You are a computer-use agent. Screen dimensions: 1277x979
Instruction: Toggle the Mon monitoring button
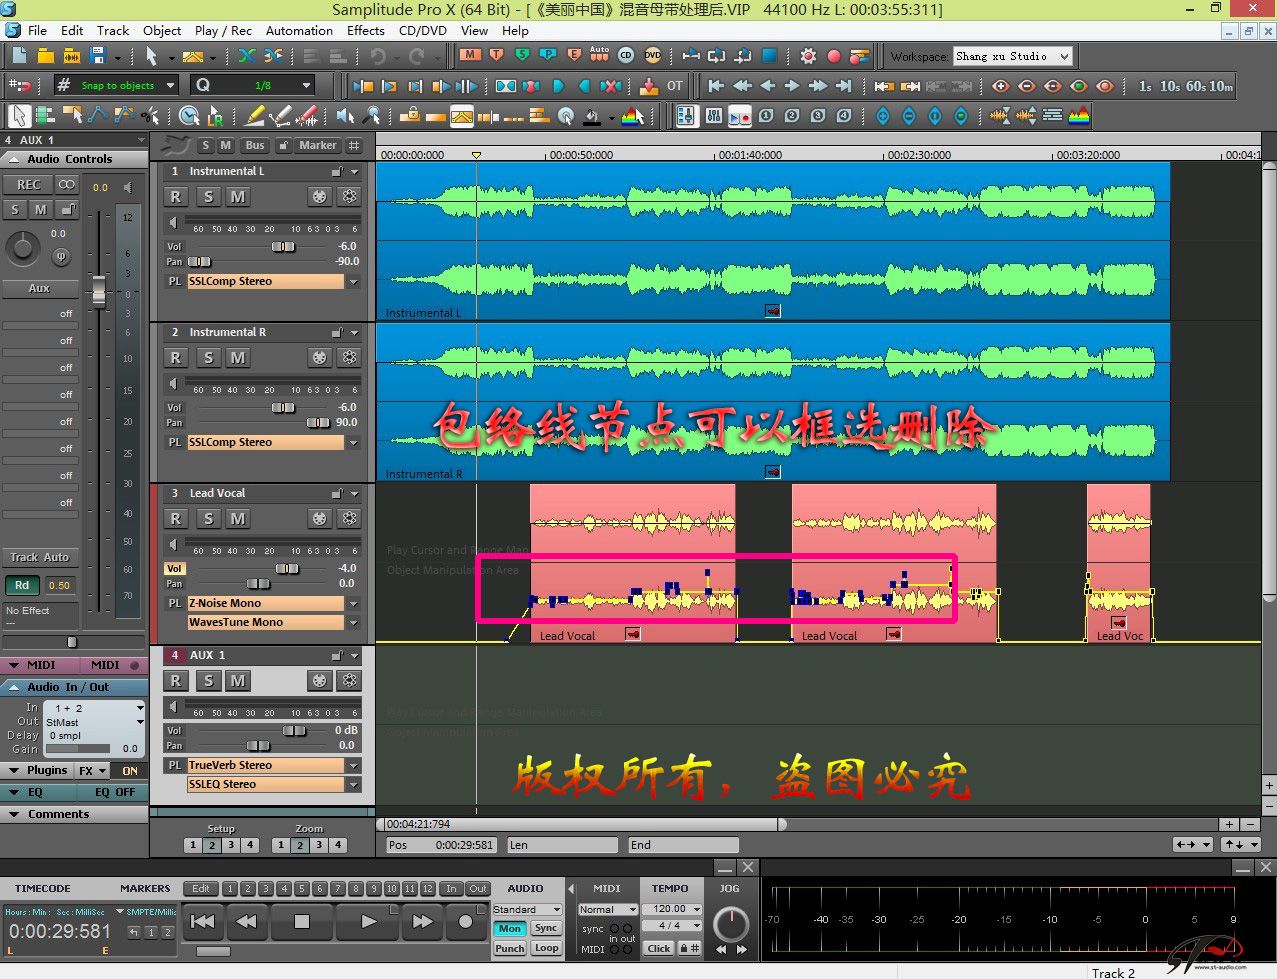(510, 929)
